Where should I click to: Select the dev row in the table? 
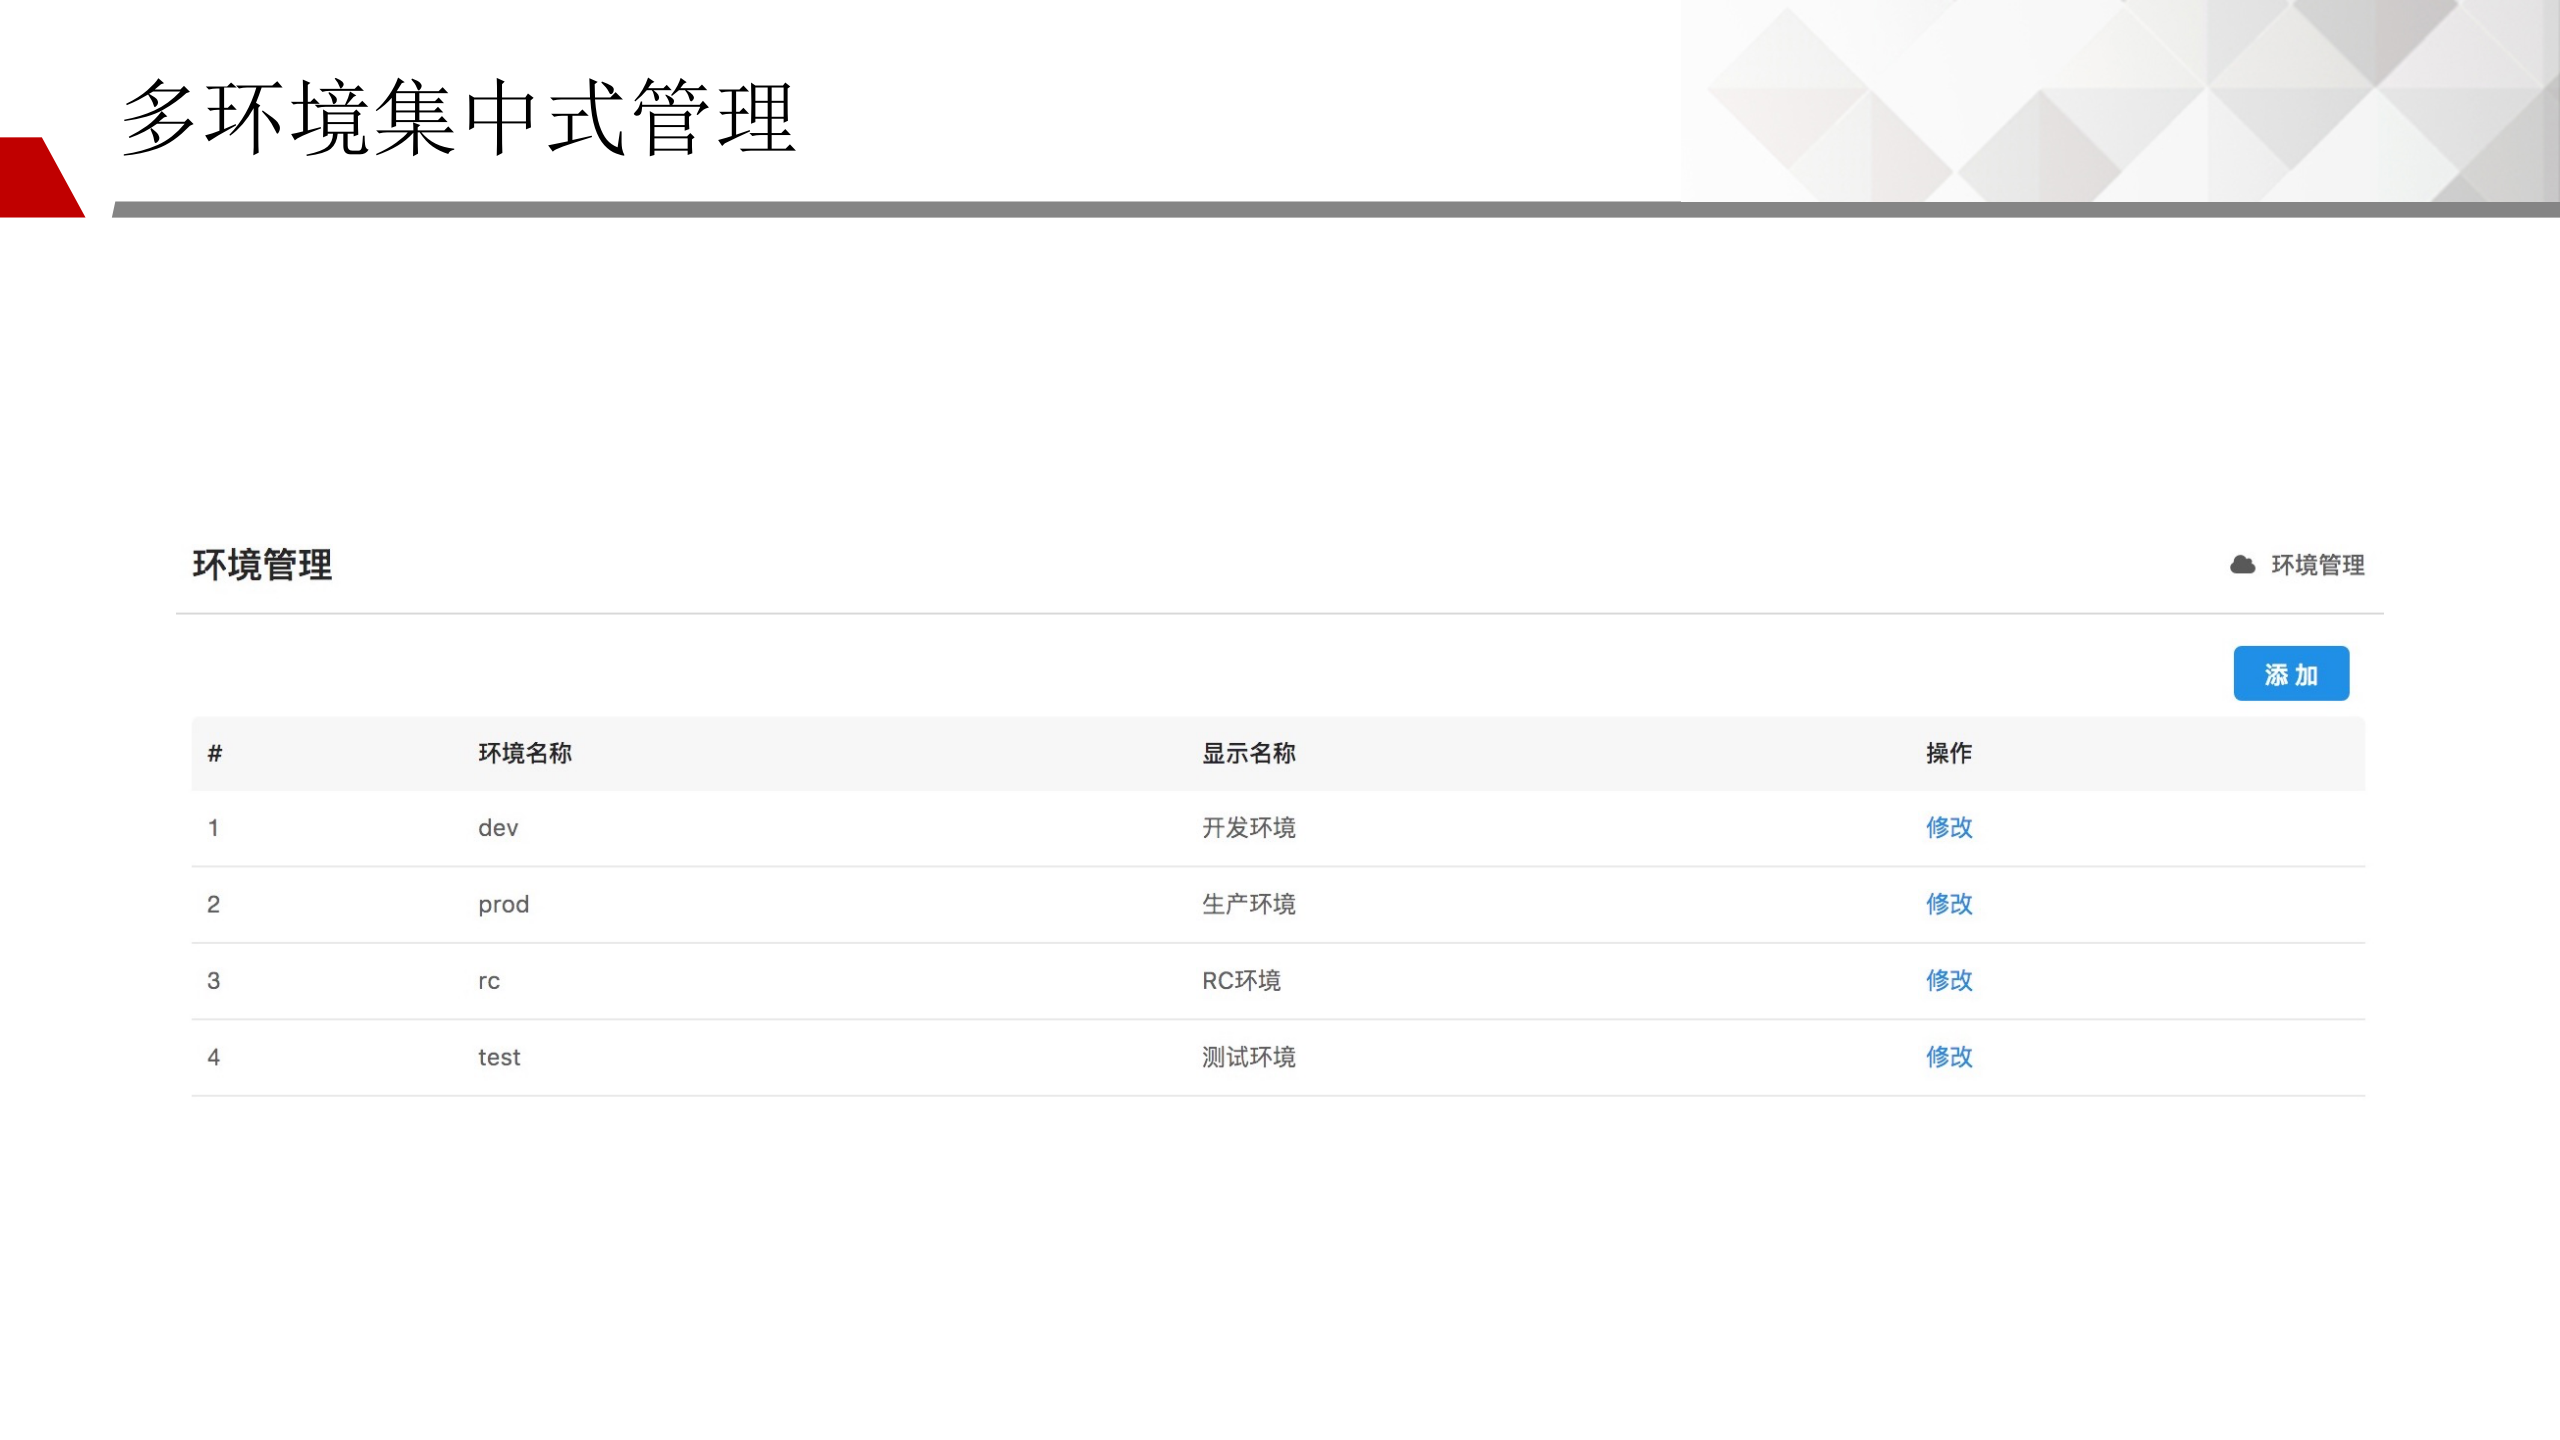[497, 828]
